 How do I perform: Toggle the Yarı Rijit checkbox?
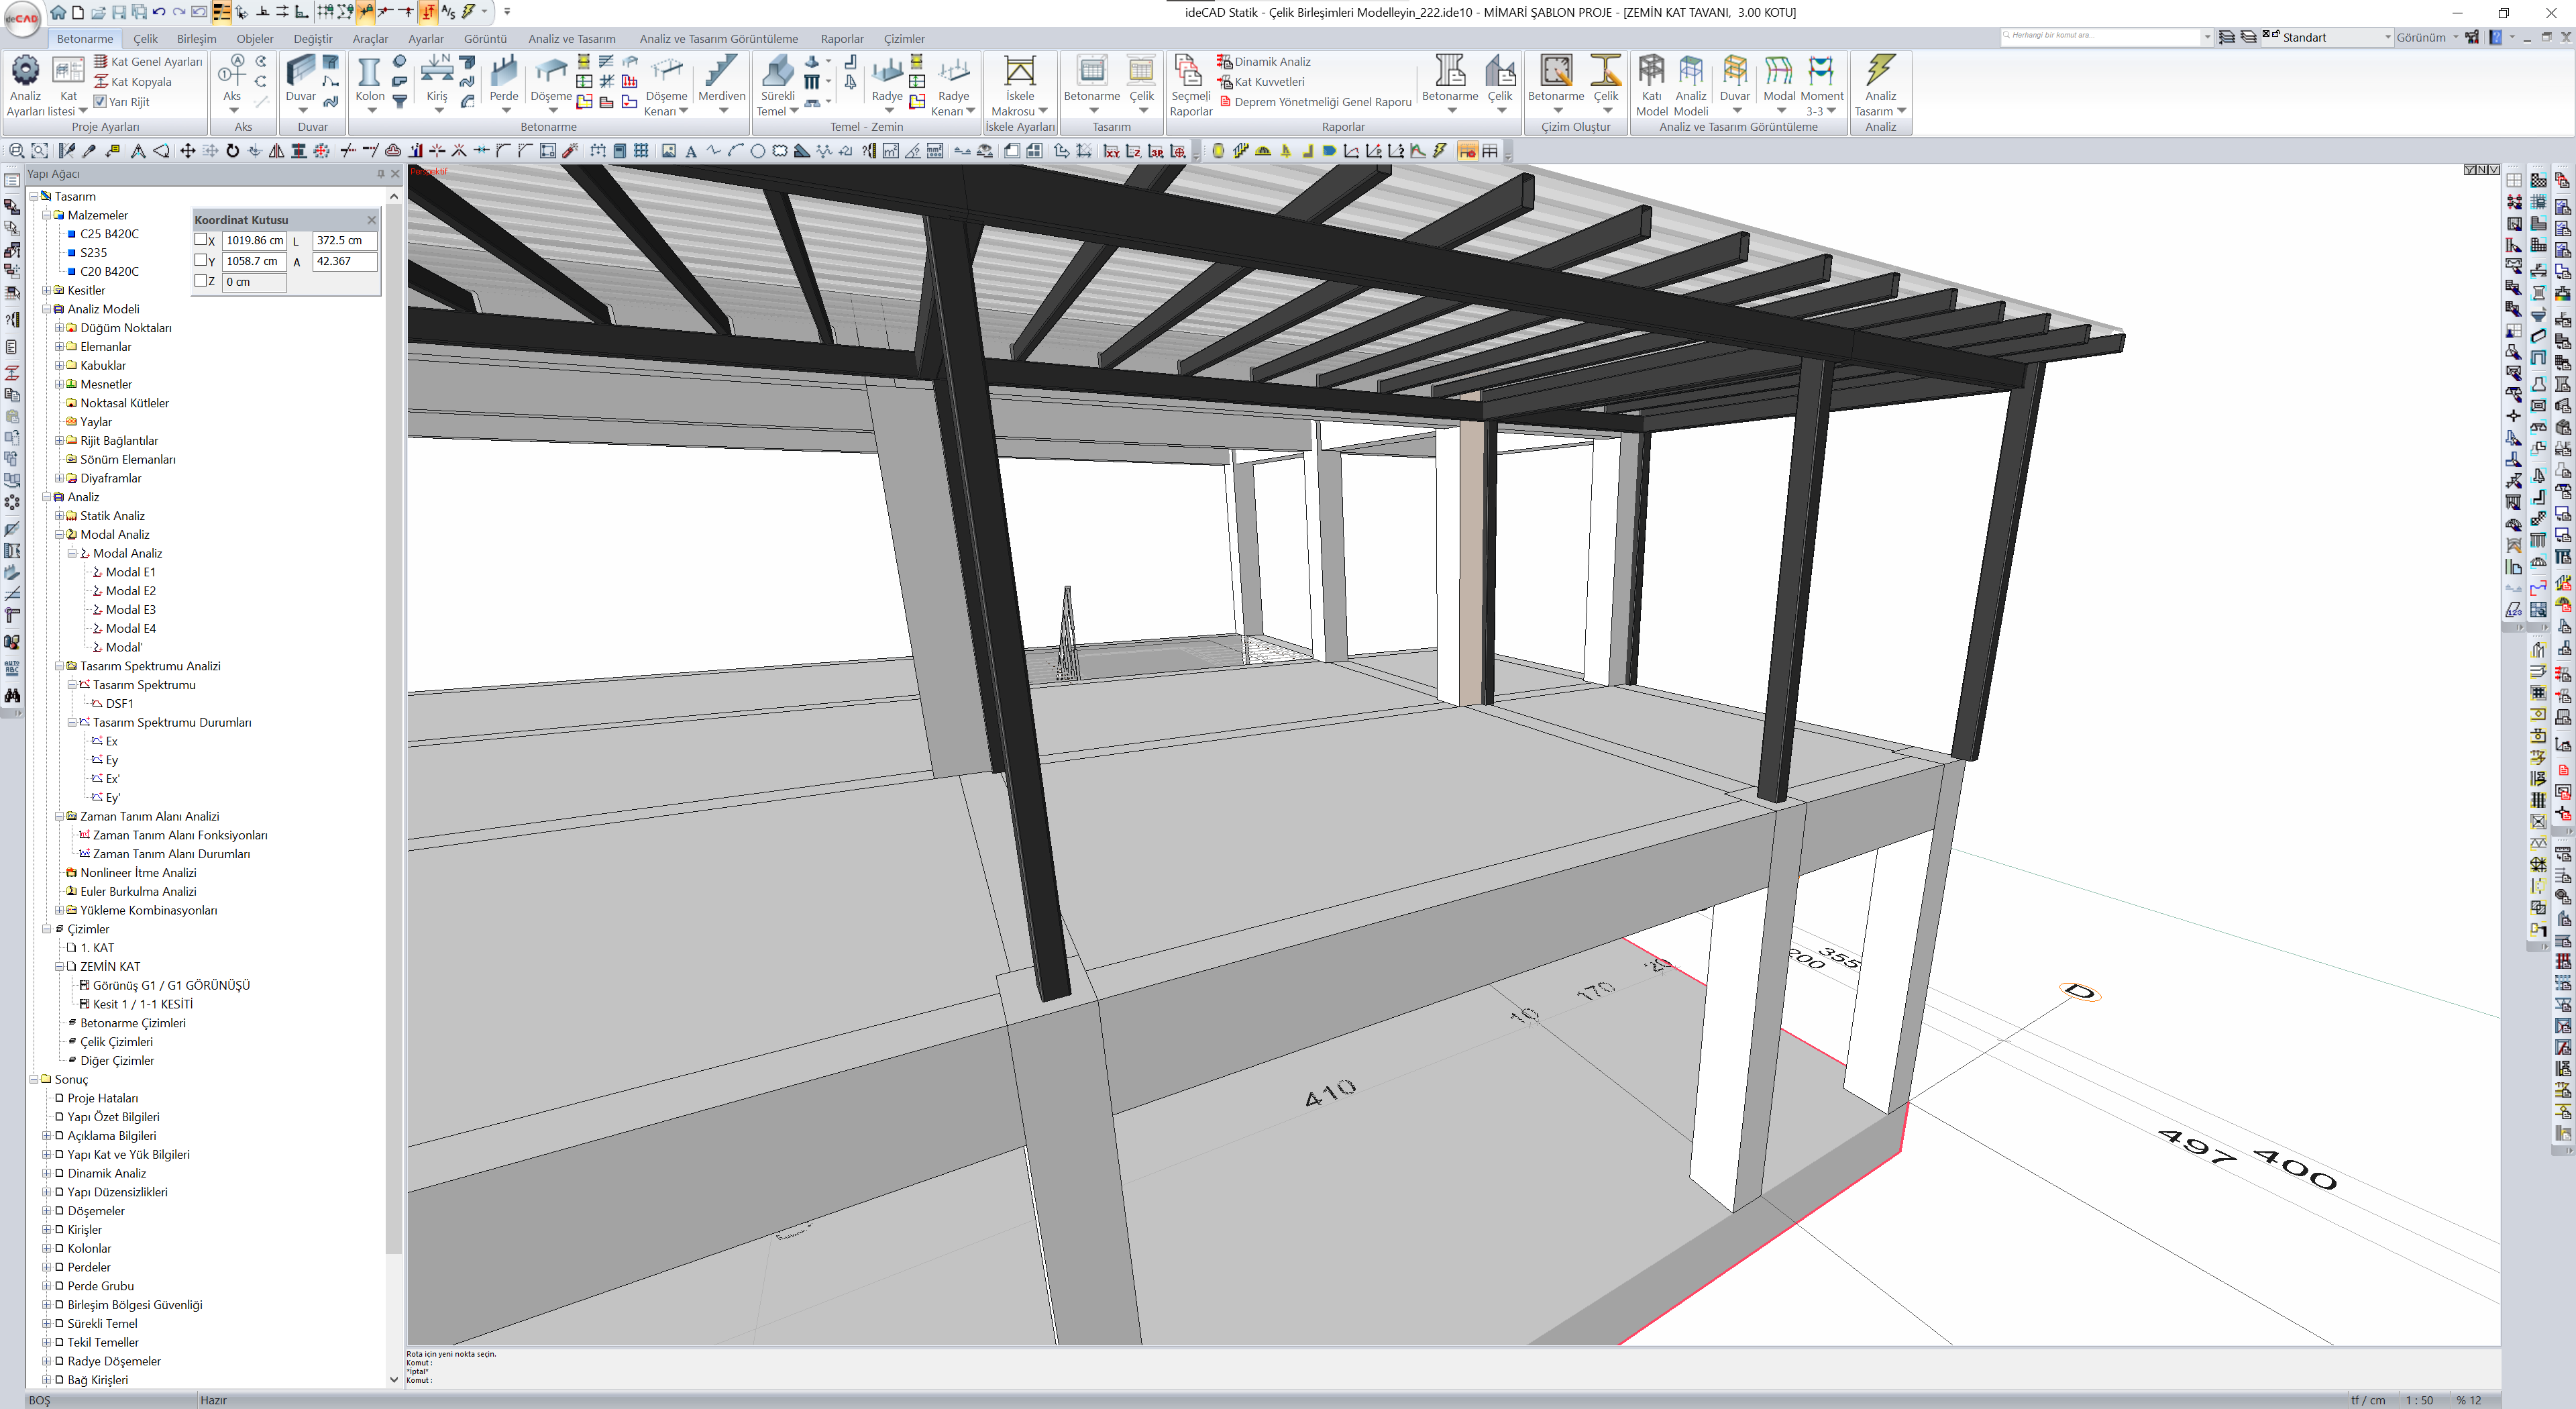(x=100, y=101)
